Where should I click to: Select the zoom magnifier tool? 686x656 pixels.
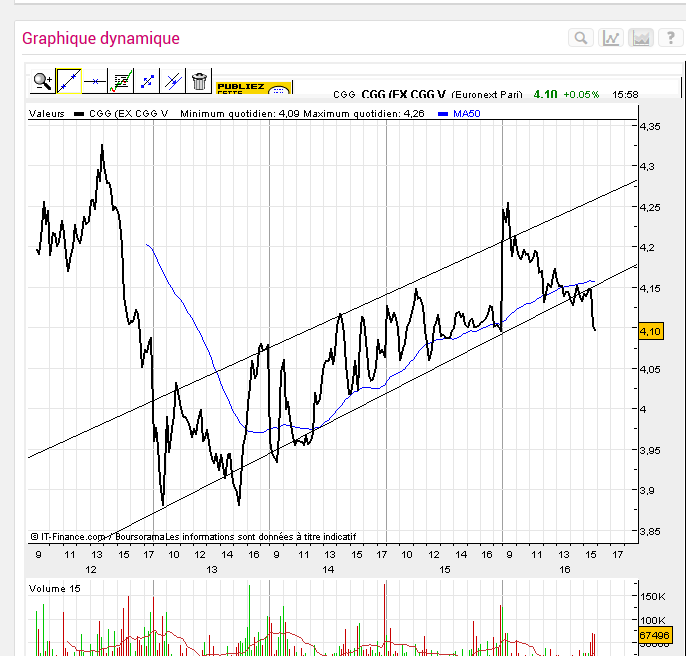coord(42,81)
